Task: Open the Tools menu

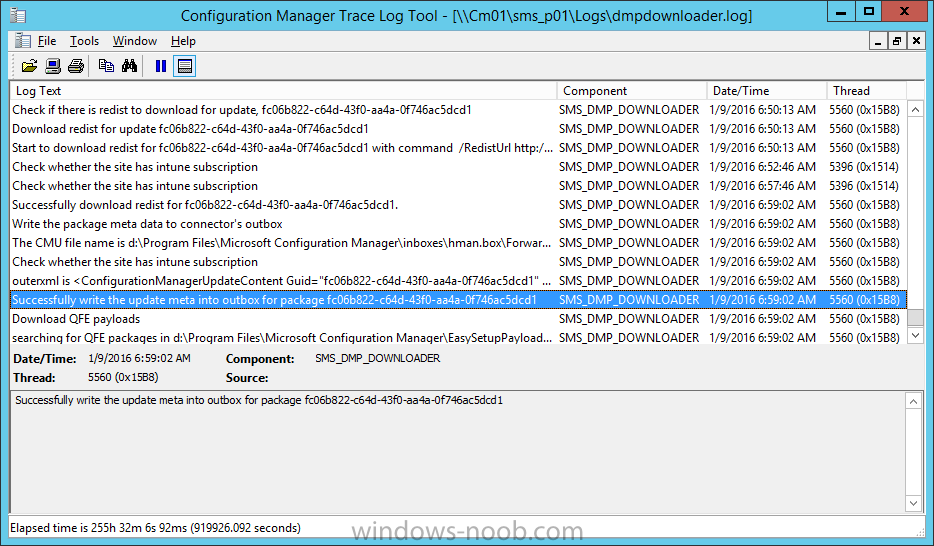Action: click(x=84, y=41)
